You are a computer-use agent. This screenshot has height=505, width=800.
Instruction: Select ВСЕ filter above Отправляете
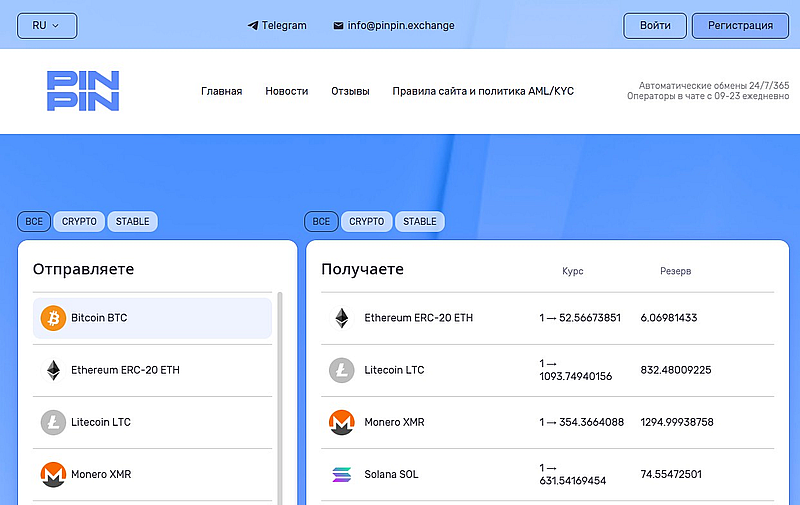click(34, 221)
